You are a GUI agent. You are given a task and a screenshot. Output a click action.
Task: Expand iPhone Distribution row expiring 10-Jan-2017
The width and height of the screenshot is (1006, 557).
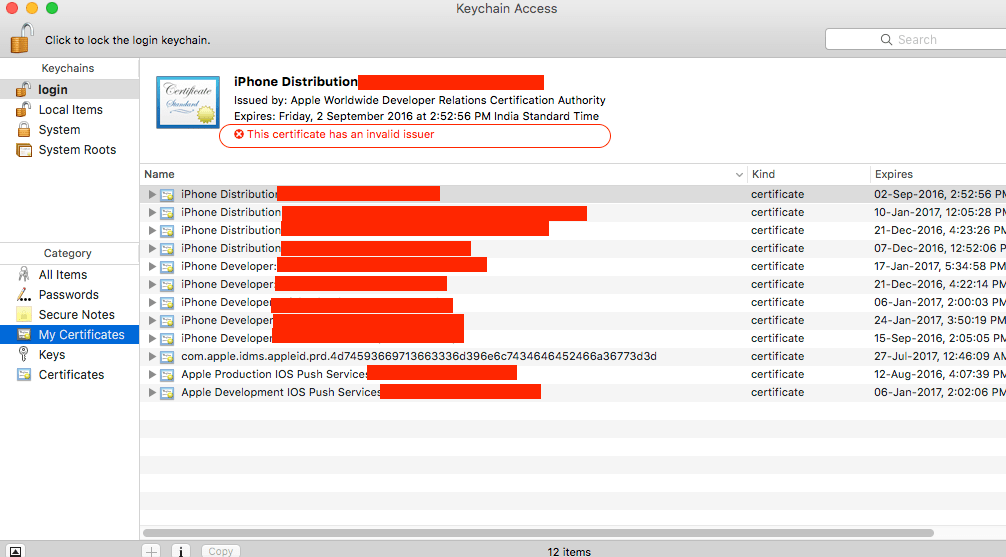click(x=152, y=212)
